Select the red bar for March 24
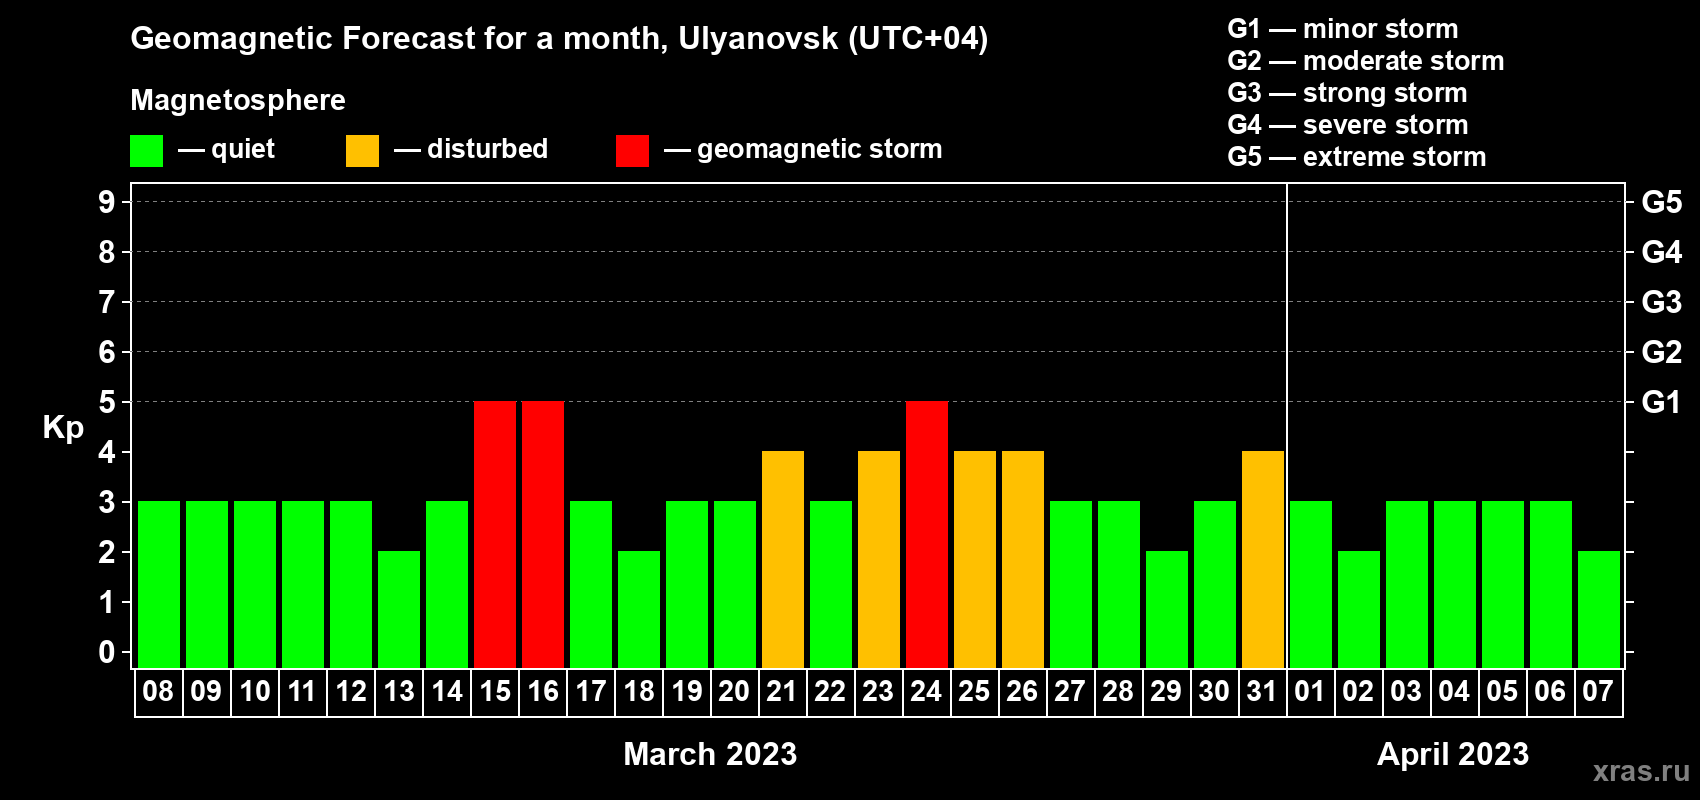 point(927,535)
